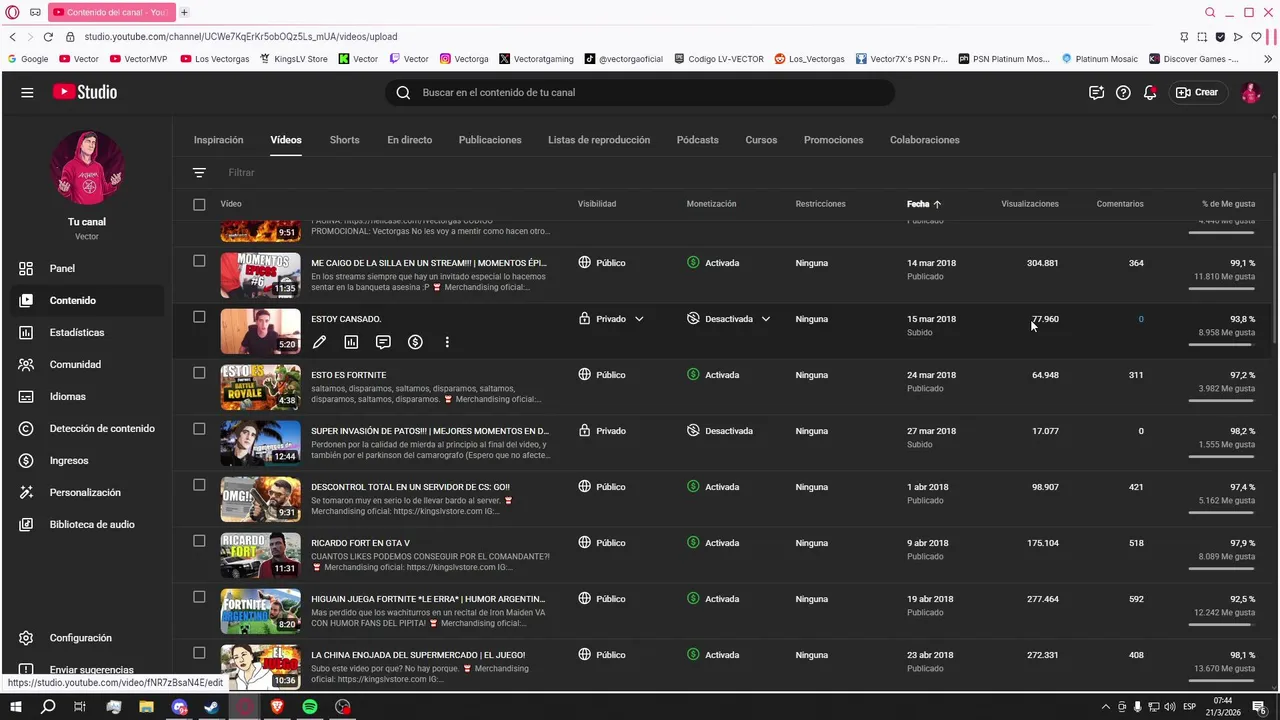Open Enviar sugerencias in the sidebar

pos(86,670)
